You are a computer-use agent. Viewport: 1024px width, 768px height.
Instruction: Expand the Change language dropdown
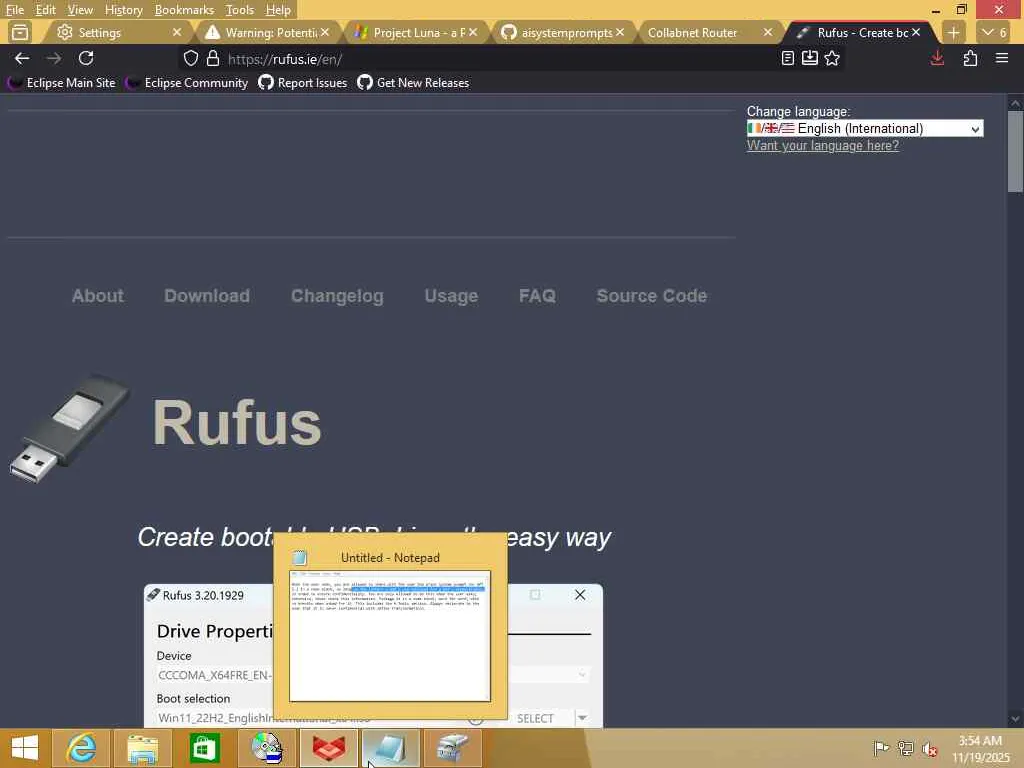pyautogui.click(x=865, y=129)
